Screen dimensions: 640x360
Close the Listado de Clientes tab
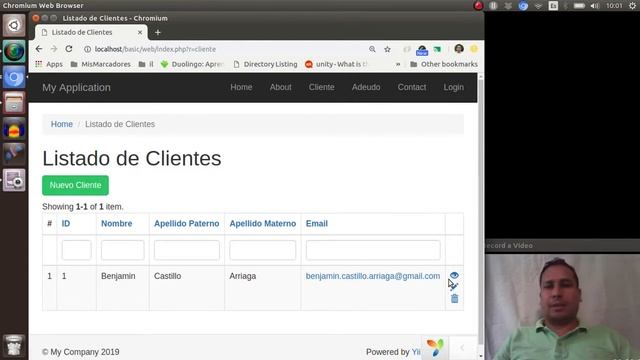(140, 32)
